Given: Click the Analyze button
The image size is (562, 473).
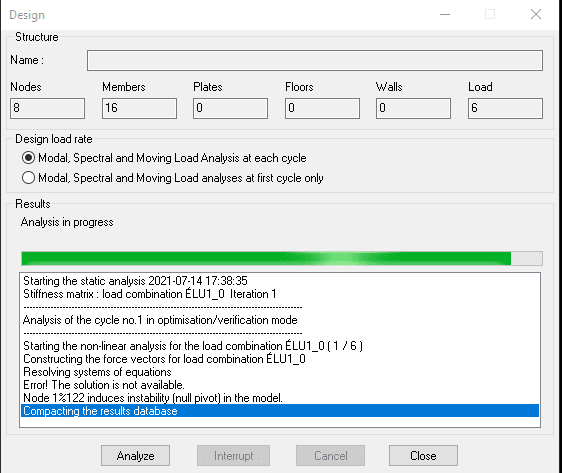Looking at the screenshot, I should pos(135,455).
